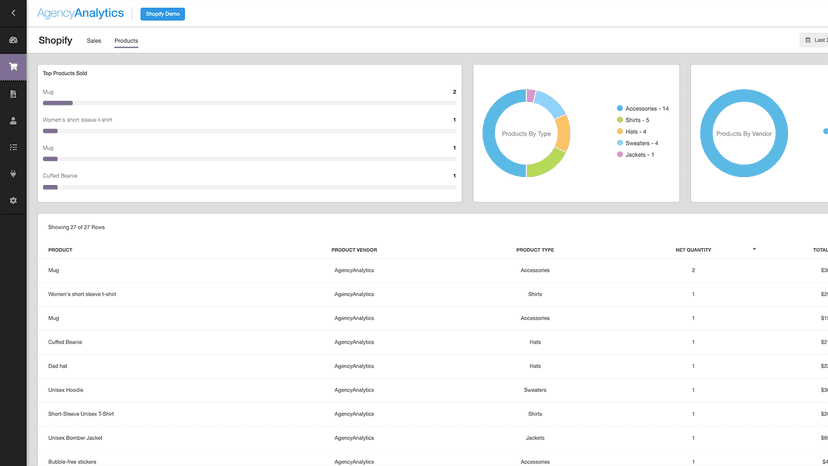Viewport: 828px width, 466px height.
Task: Click 'Short-Sleeve Unisex T-Shirt' table cell
Action: (x=81, y=414)
